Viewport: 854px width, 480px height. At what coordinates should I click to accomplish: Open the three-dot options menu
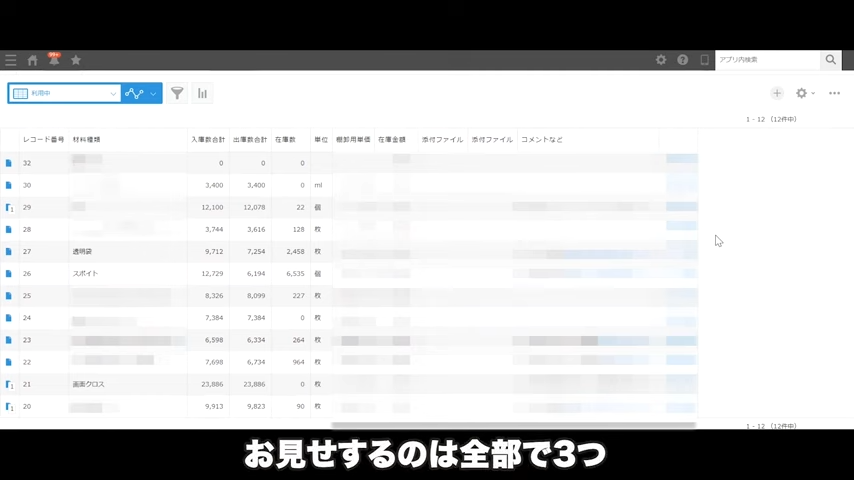pyautogui.click(x=834, y=93)
